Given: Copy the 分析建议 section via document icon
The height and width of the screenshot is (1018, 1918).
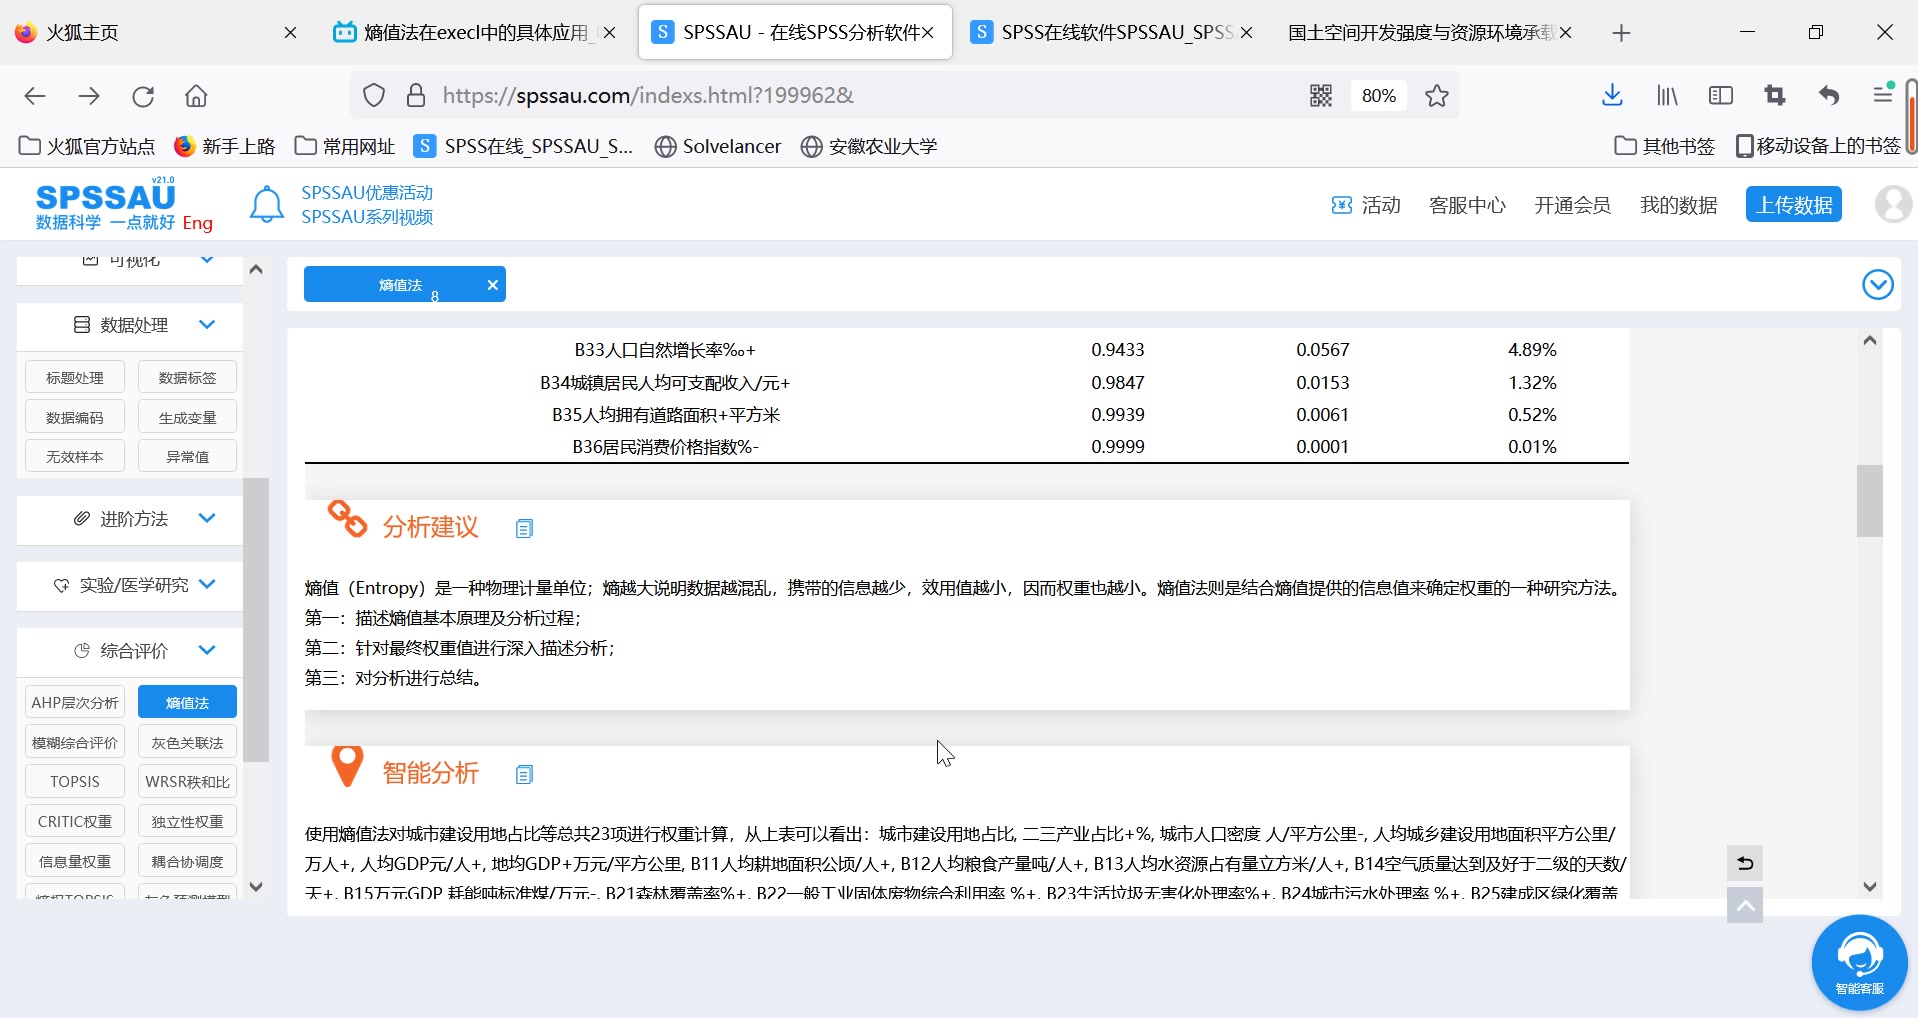Looking at the screenshot, I should (524, 528).
